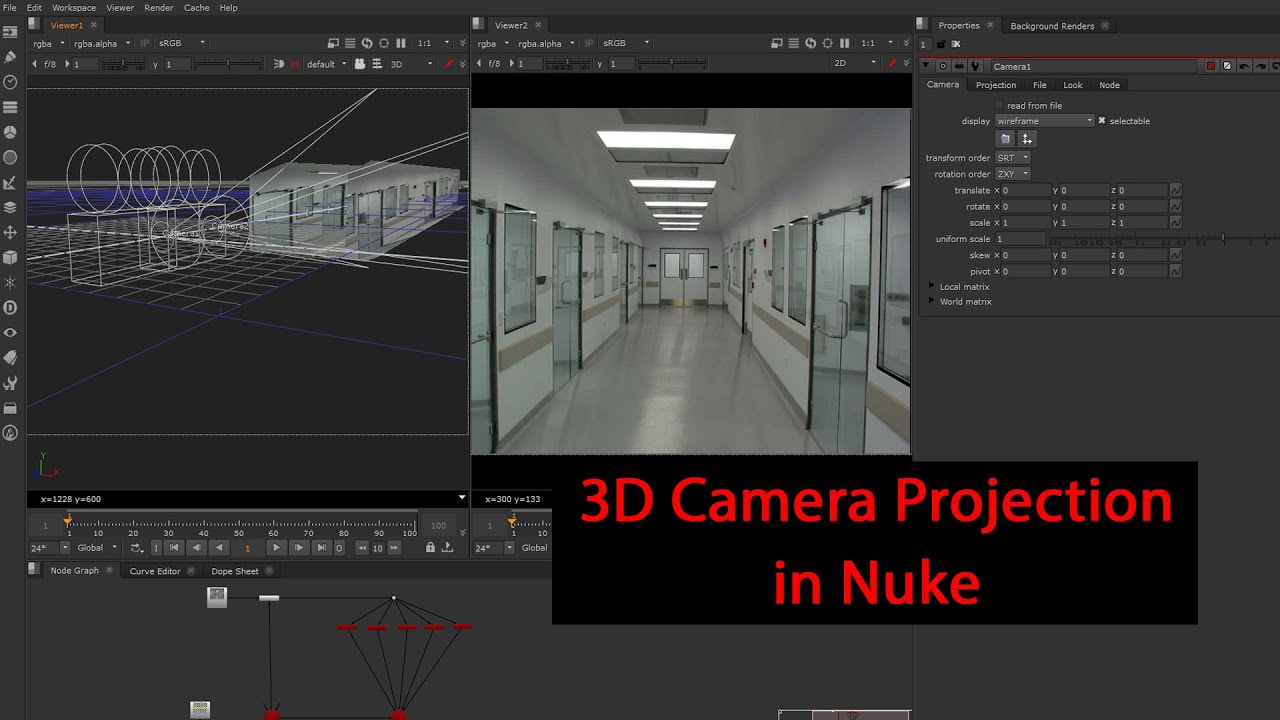Toggle the Viewer1 timeline lock icon
This screenshot has height=720, width=1280.
coord(430,548)
